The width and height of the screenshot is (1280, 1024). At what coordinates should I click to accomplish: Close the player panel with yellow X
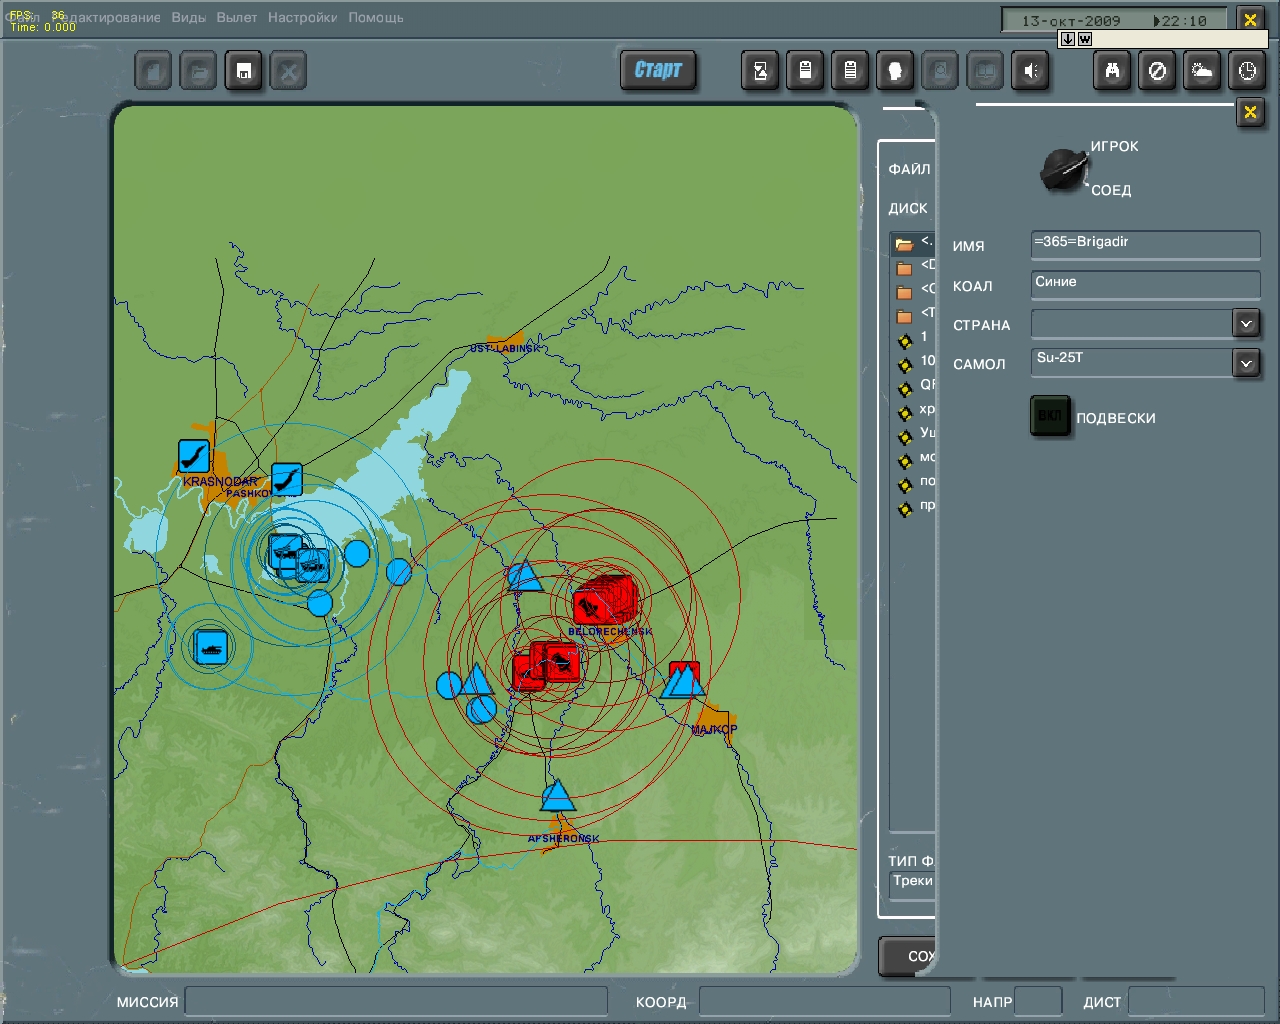pyautogui.click(x=1250, y=112)
